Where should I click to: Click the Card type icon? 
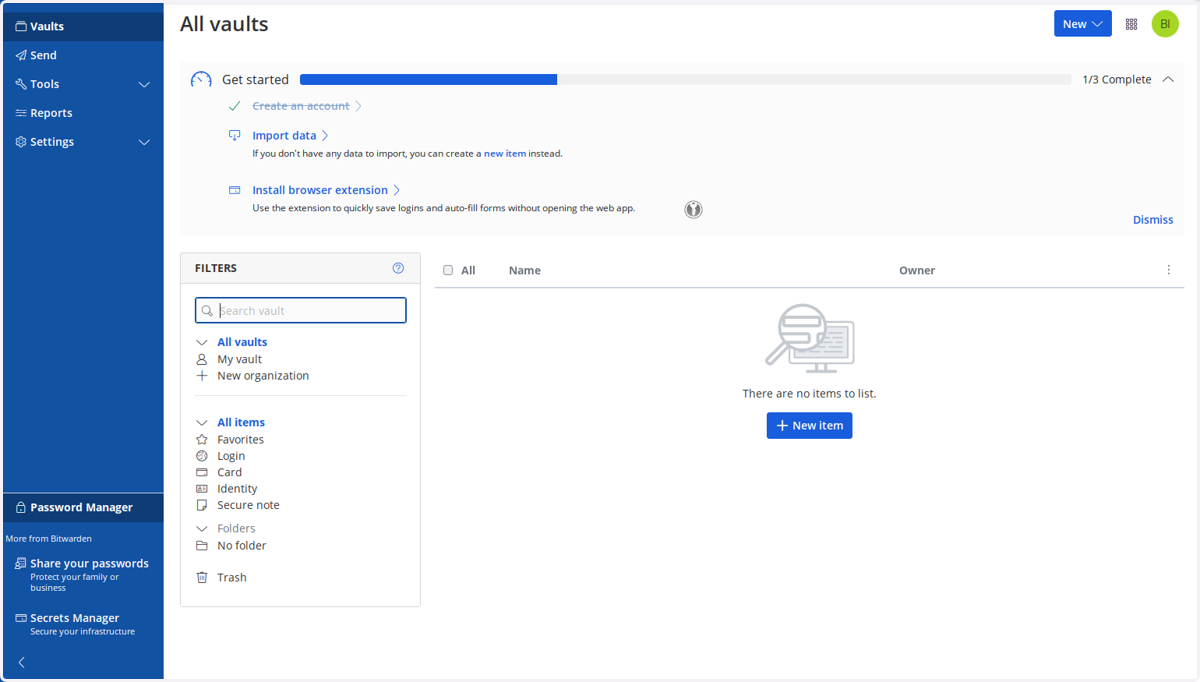click(202, 472)
